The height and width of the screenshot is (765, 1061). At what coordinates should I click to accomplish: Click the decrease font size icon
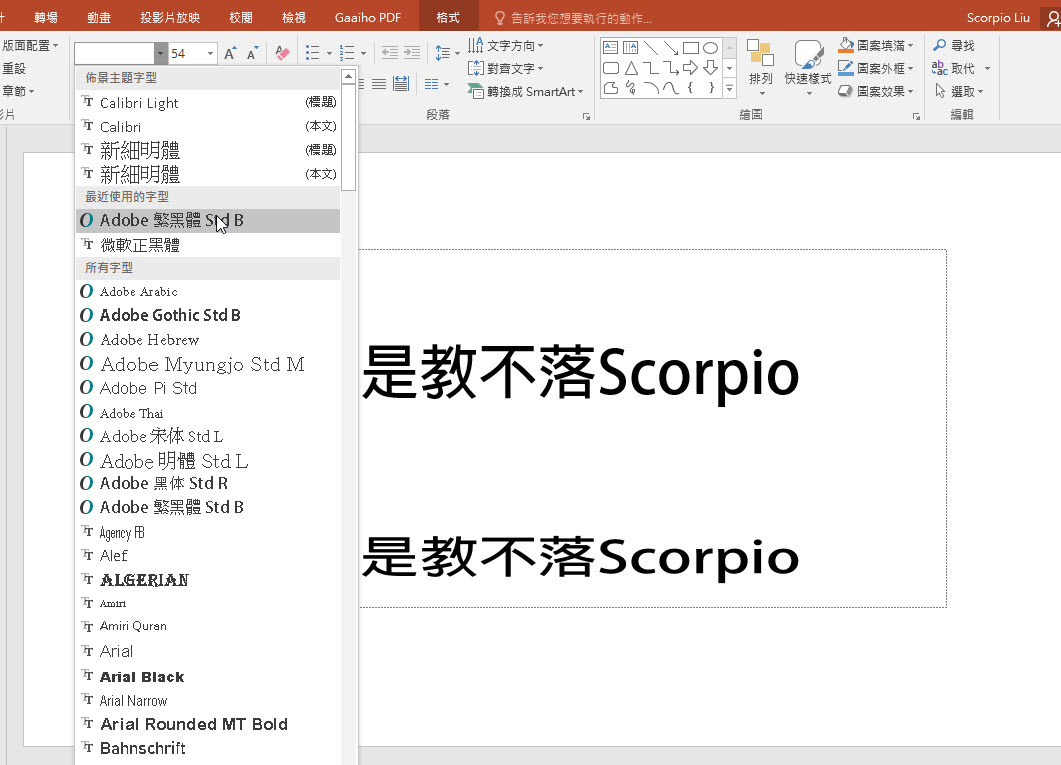[253, 53]
